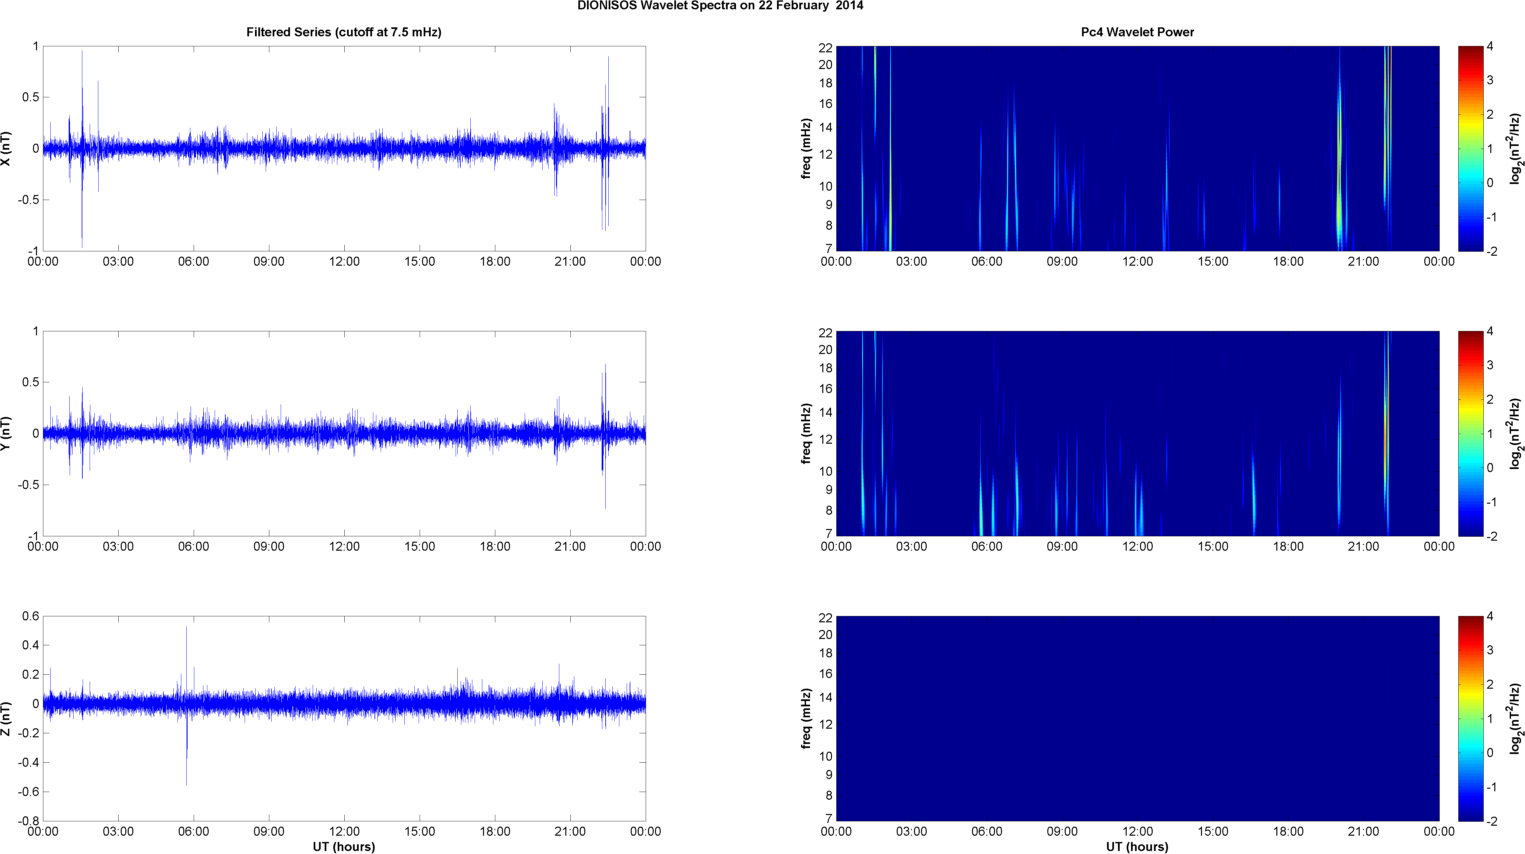
Task: Click the '4' tick on the middle colorbar
Action: tap(1490, 331)
